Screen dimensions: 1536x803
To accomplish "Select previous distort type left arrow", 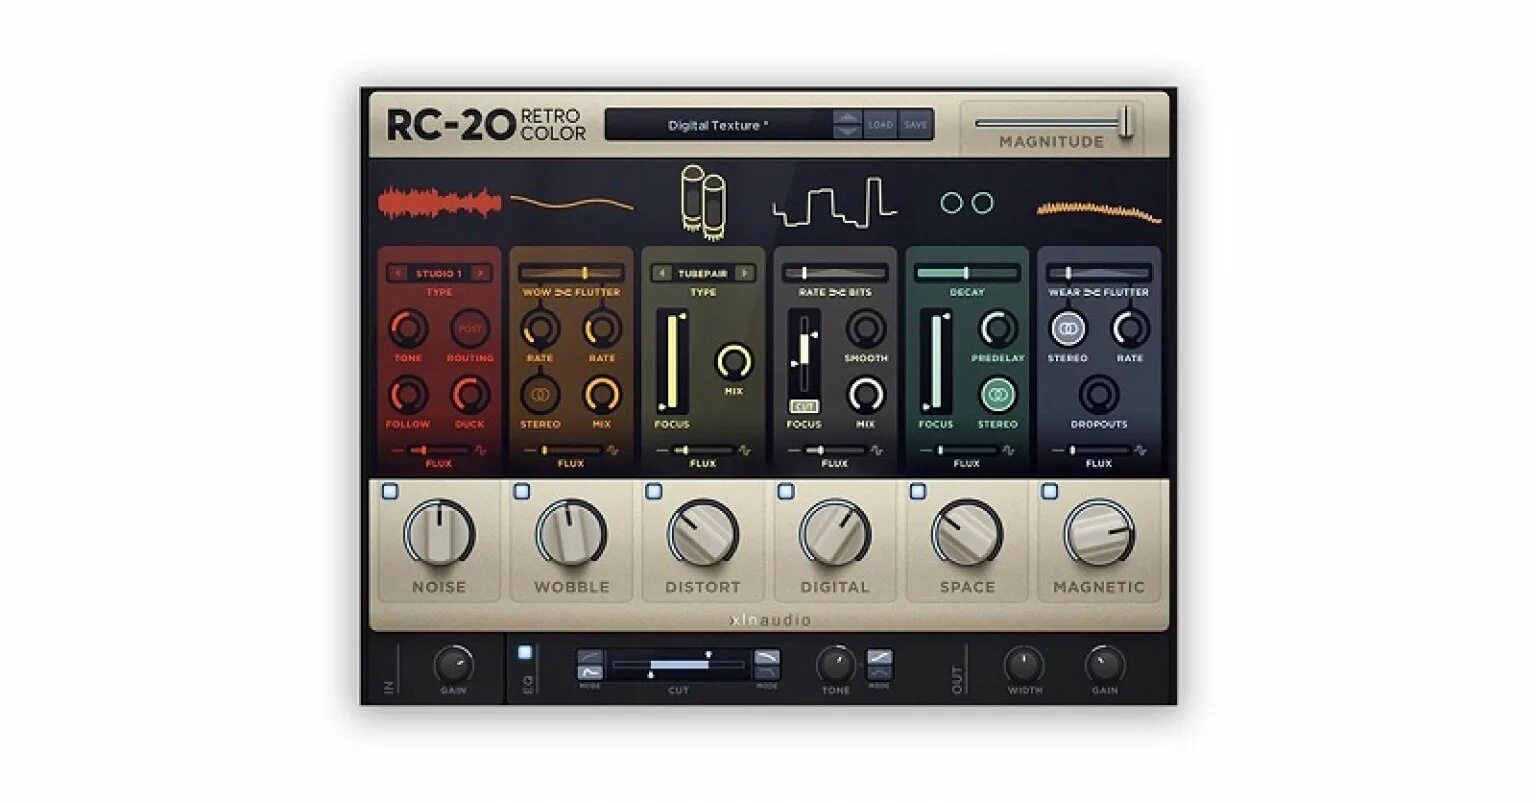I will click(x=662, y=273).
